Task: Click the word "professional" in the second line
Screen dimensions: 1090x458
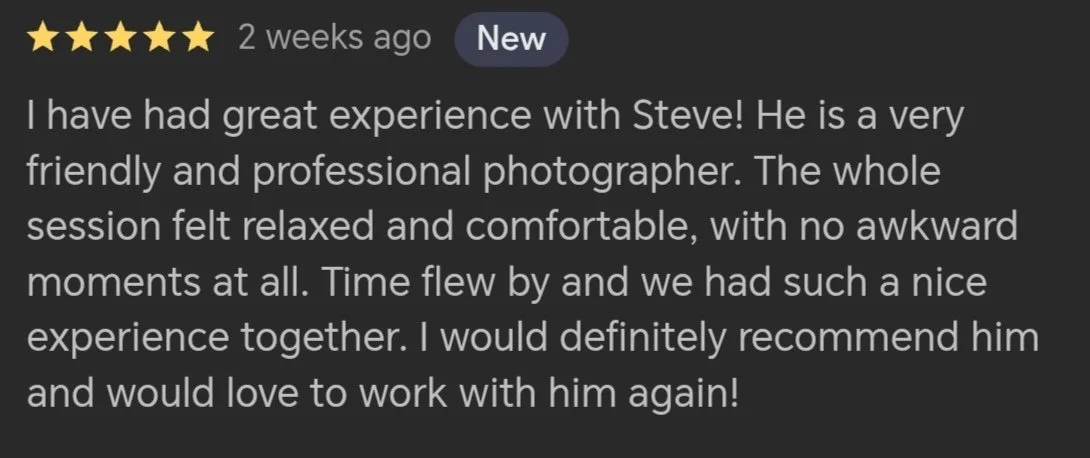Action: tap(361, 174)
